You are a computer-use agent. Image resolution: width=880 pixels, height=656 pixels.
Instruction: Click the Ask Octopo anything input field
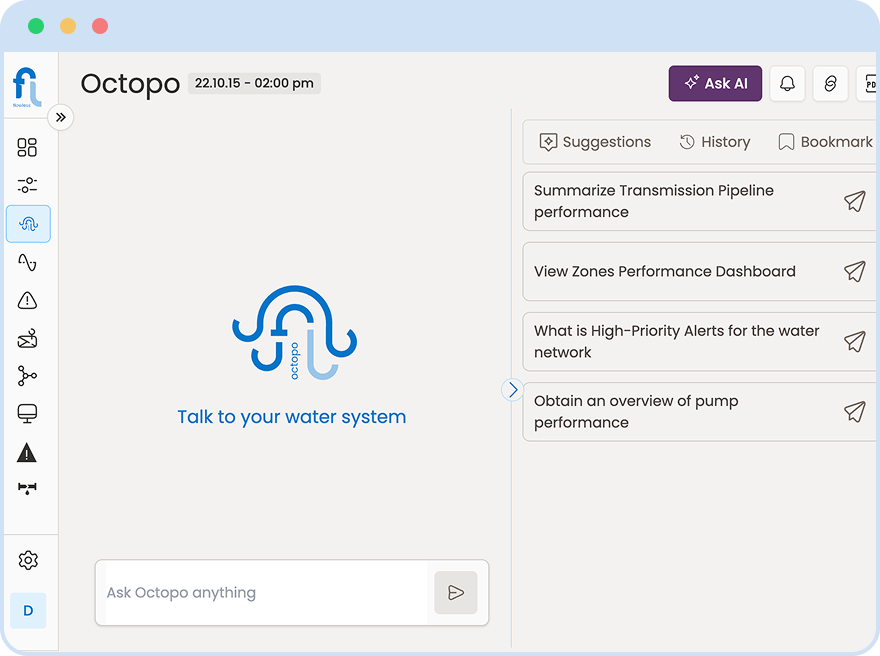pos(260,592)
